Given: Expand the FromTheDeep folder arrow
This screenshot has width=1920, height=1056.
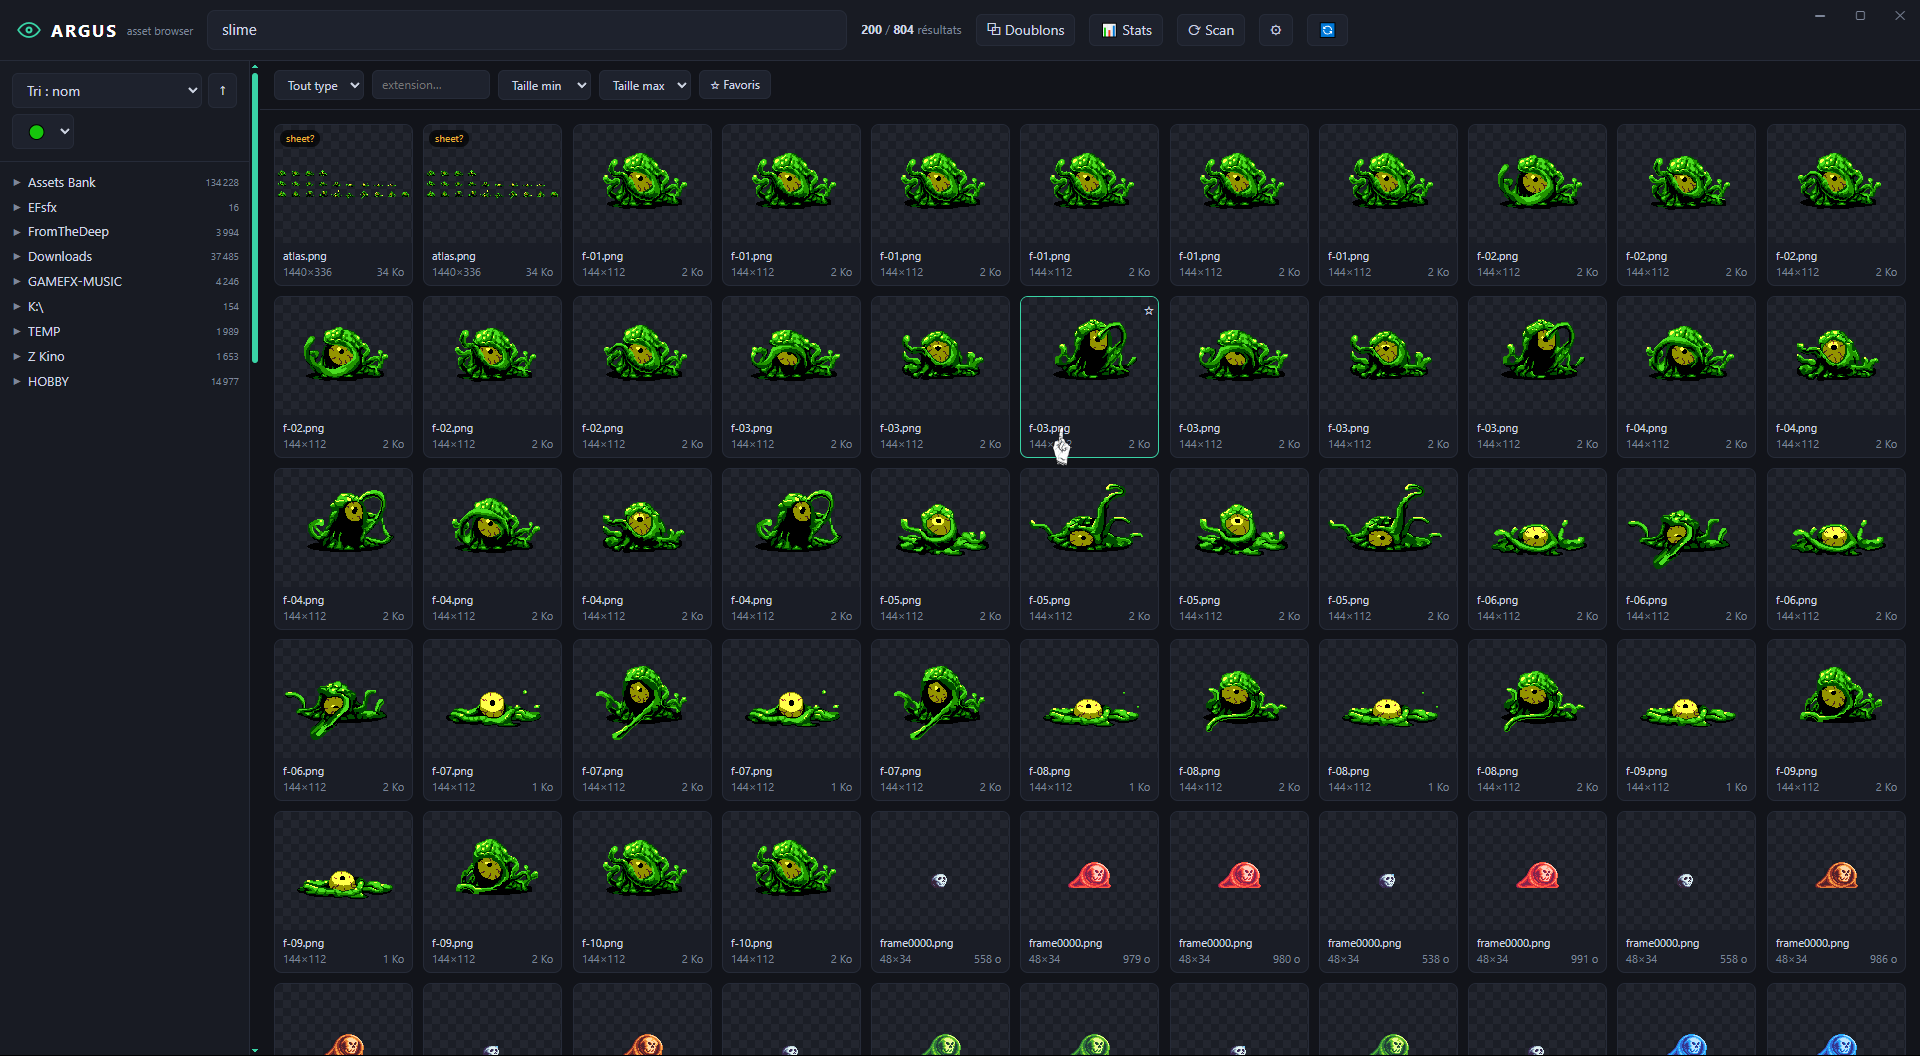Looking at the screenshot, I should pyautogui.click(x=17, y=232).
